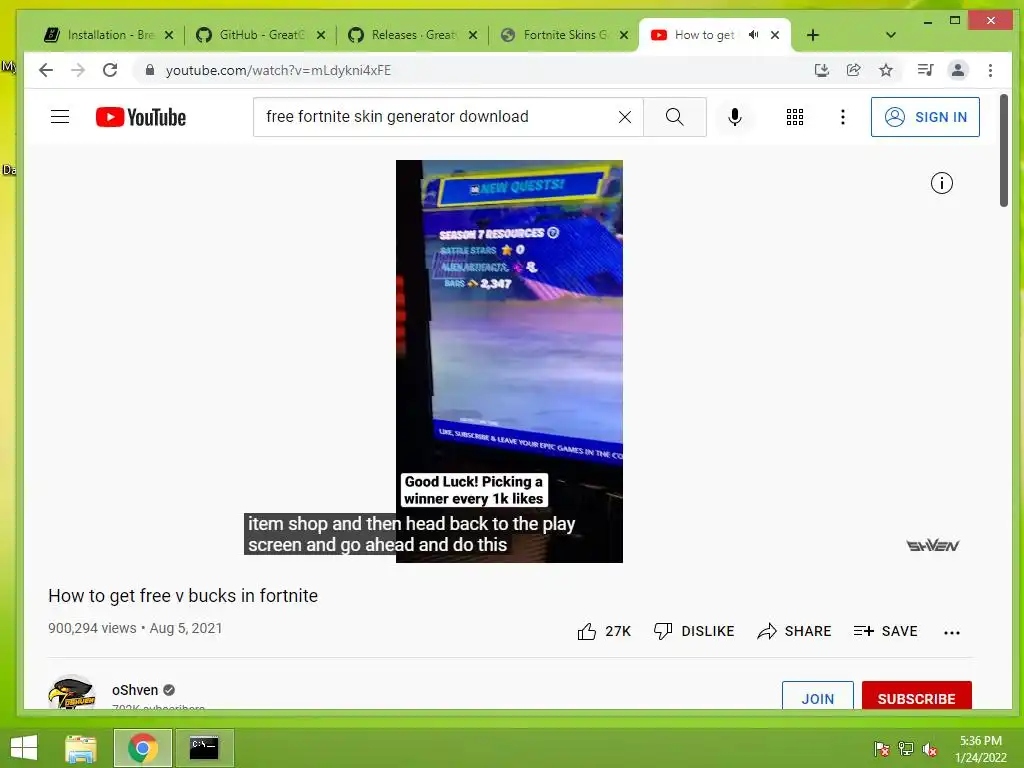Open the Windows Start button
1024x768 pixels.
[x=24, y=748]
